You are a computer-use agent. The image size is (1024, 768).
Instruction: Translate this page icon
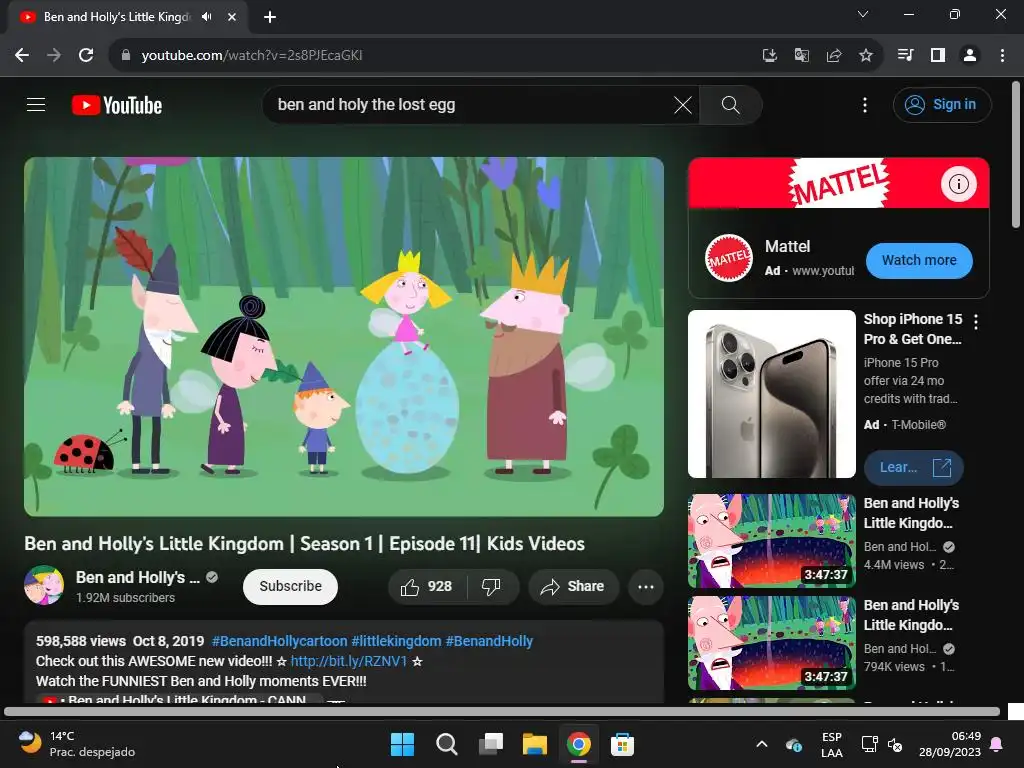click(x=802, y=56)
